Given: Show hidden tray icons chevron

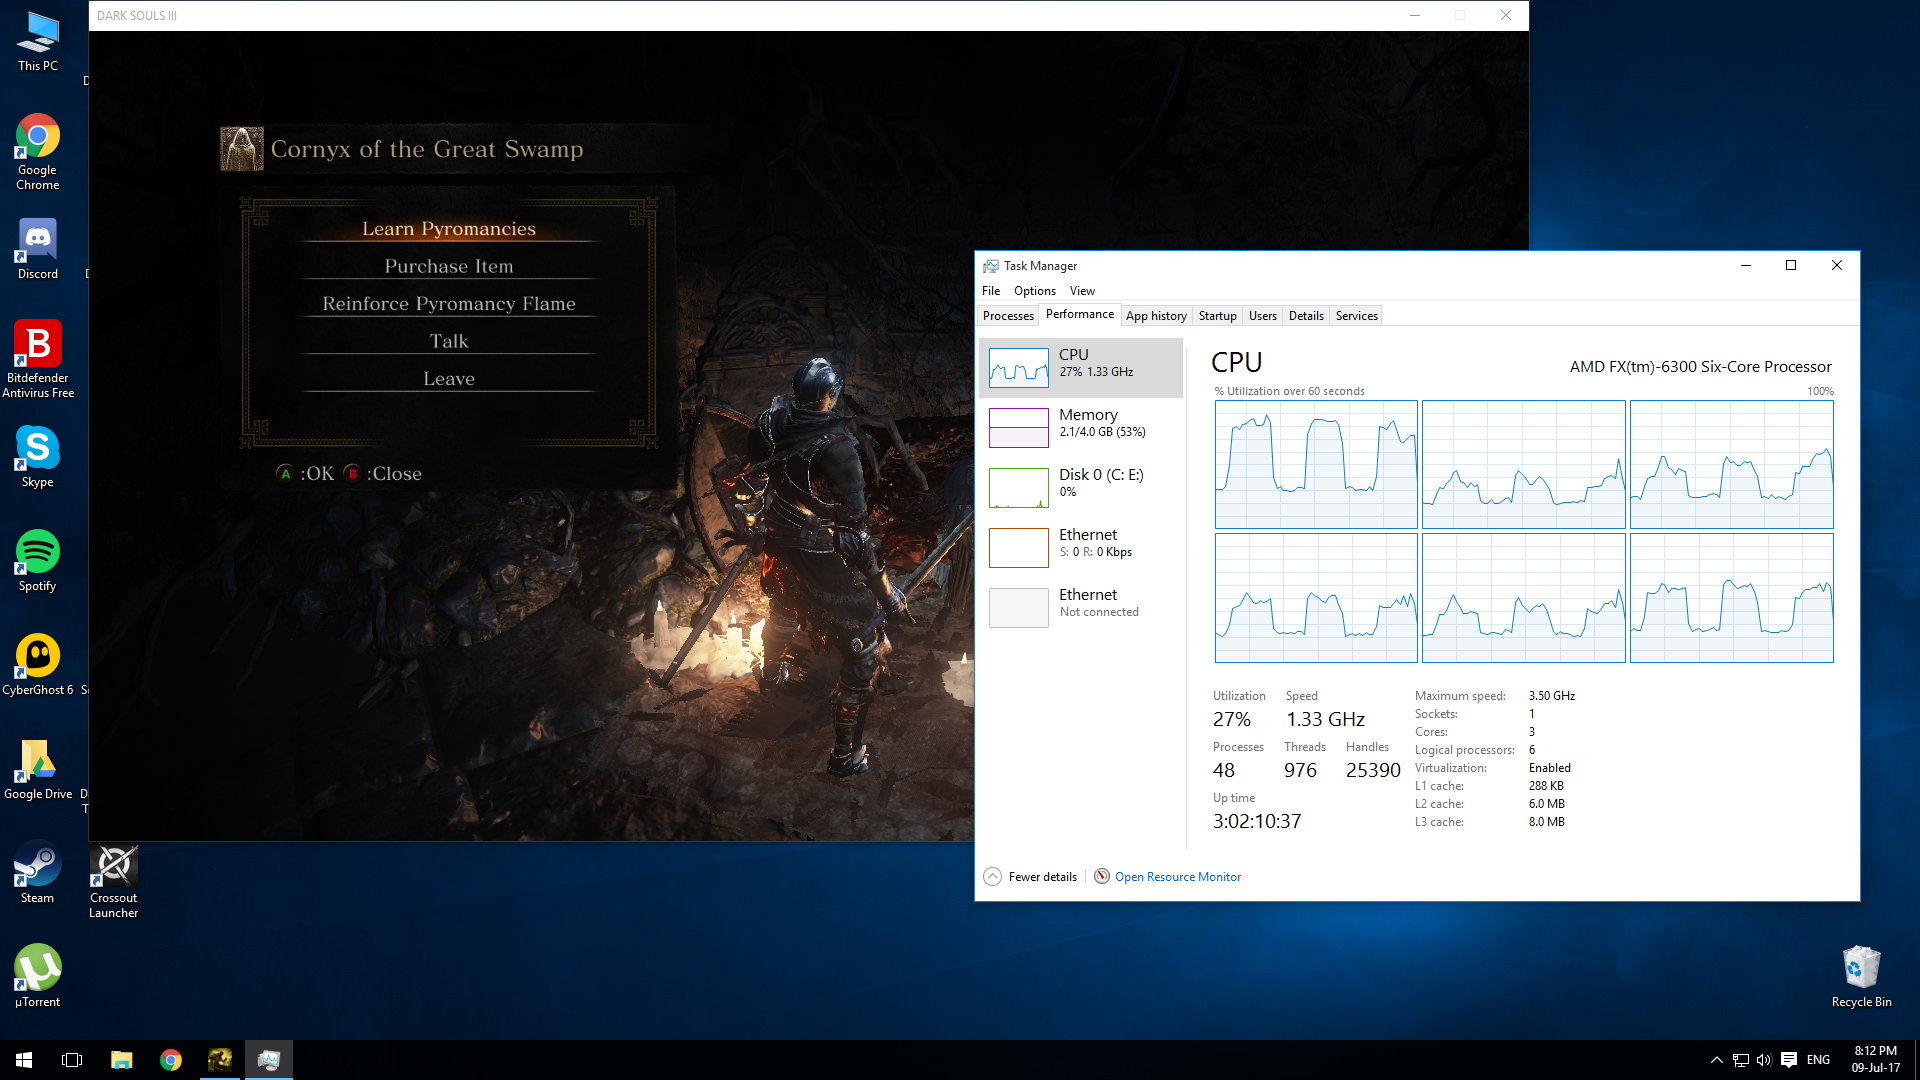Looking at the screenshot, I should click(1716, 1060).
